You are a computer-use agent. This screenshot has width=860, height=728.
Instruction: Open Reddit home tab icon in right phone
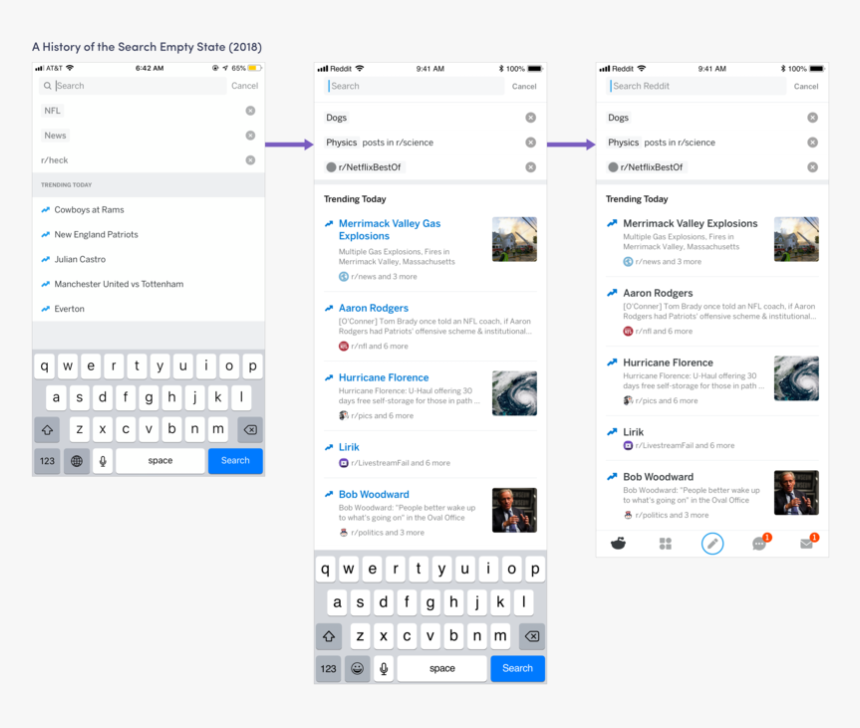click(x=618, y=544)
